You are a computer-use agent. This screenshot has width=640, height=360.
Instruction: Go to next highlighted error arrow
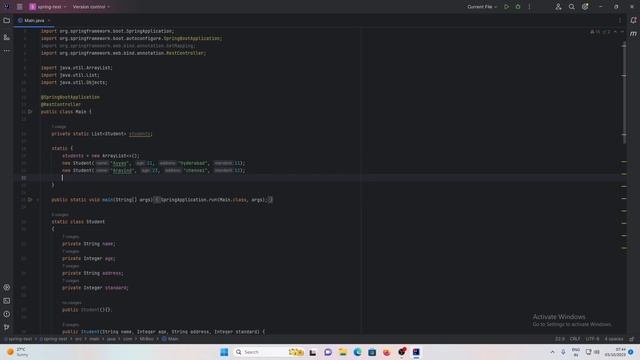coord(622,32)
